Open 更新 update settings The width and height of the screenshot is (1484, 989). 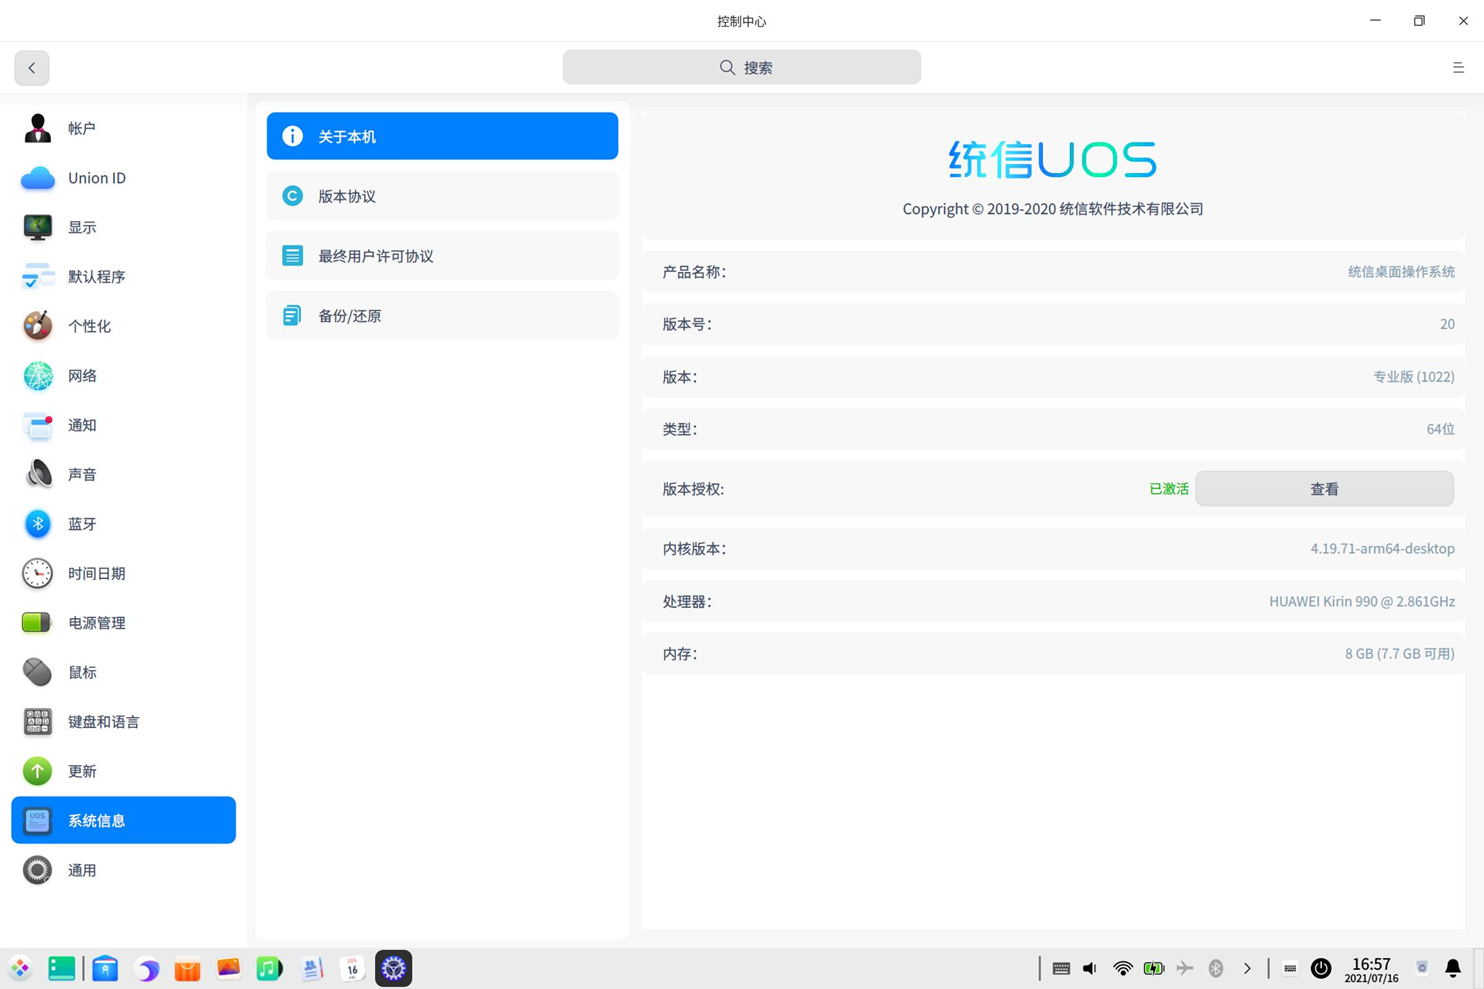(123, 771)
